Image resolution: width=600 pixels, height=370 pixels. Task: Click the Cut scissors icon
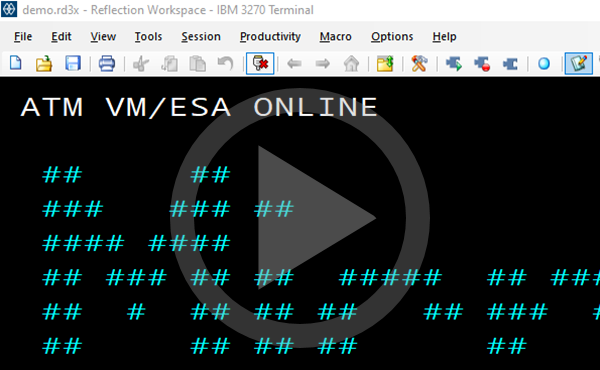pyautogui.click(x=141, y=64)
